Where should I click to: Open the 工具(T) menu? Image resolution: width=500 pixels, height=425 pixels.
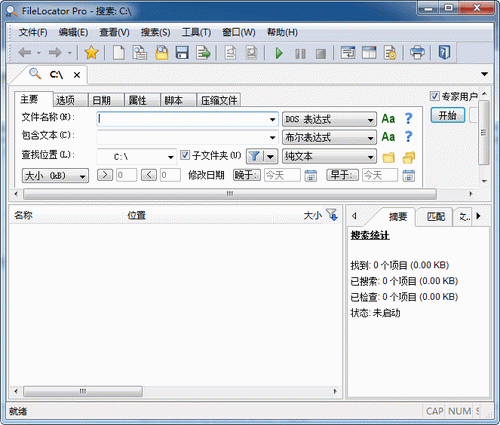click(196, 32)
